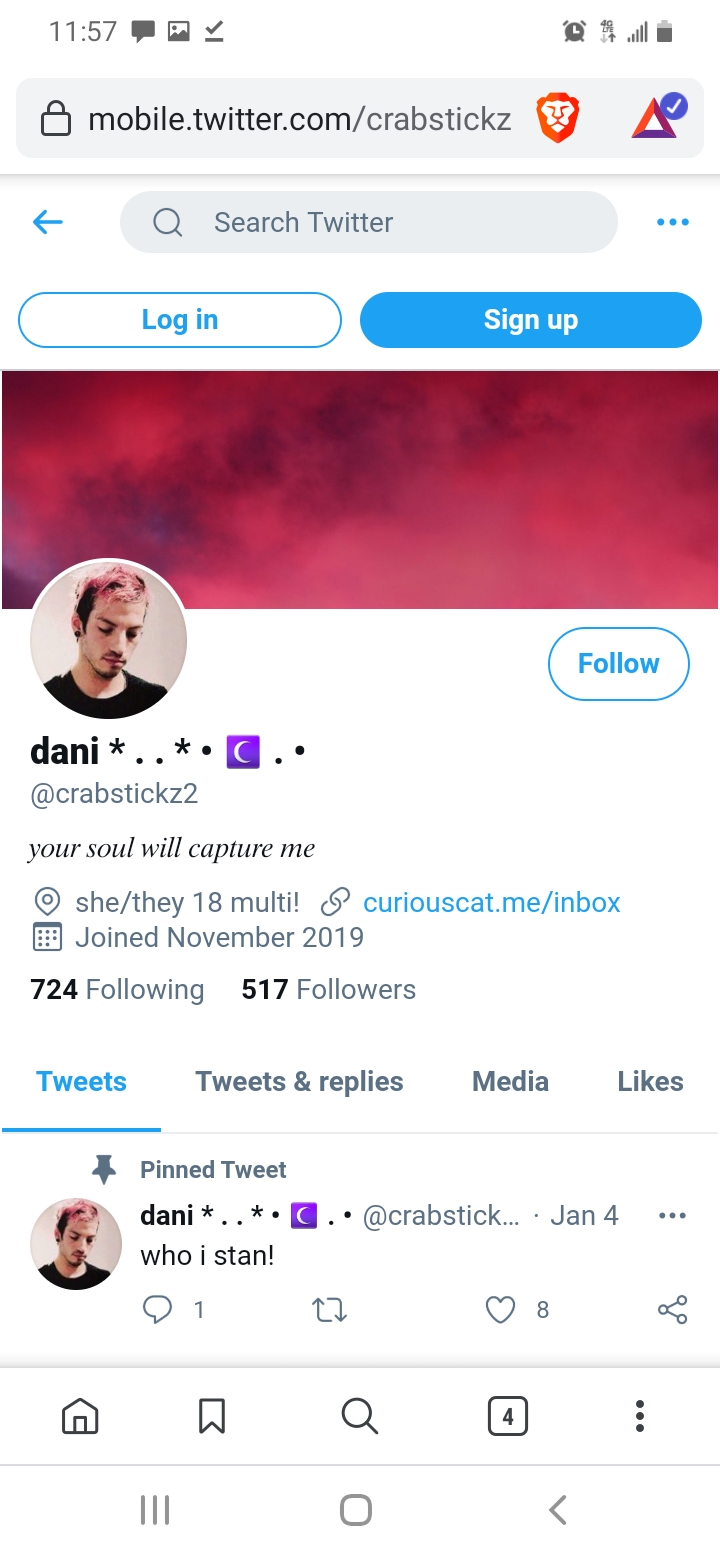Like the pinned tweet with heart icon
This screenshot has height=1560, width=720.
[x=500, y=1310]
